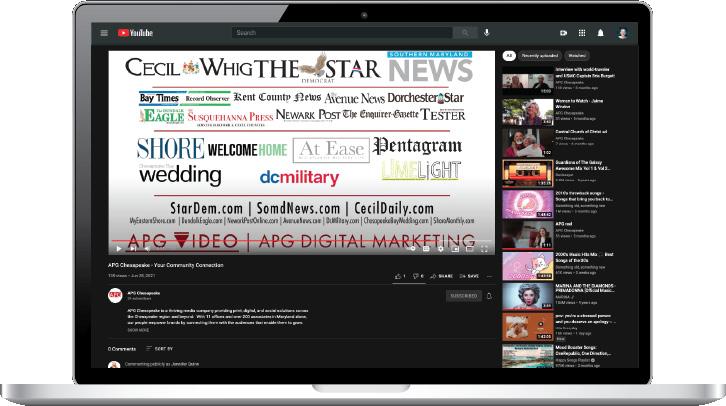Click the commenter profile avatar beside the comment box
The height and width of the screenshot is (406, 726).
(x=114, y=365)
